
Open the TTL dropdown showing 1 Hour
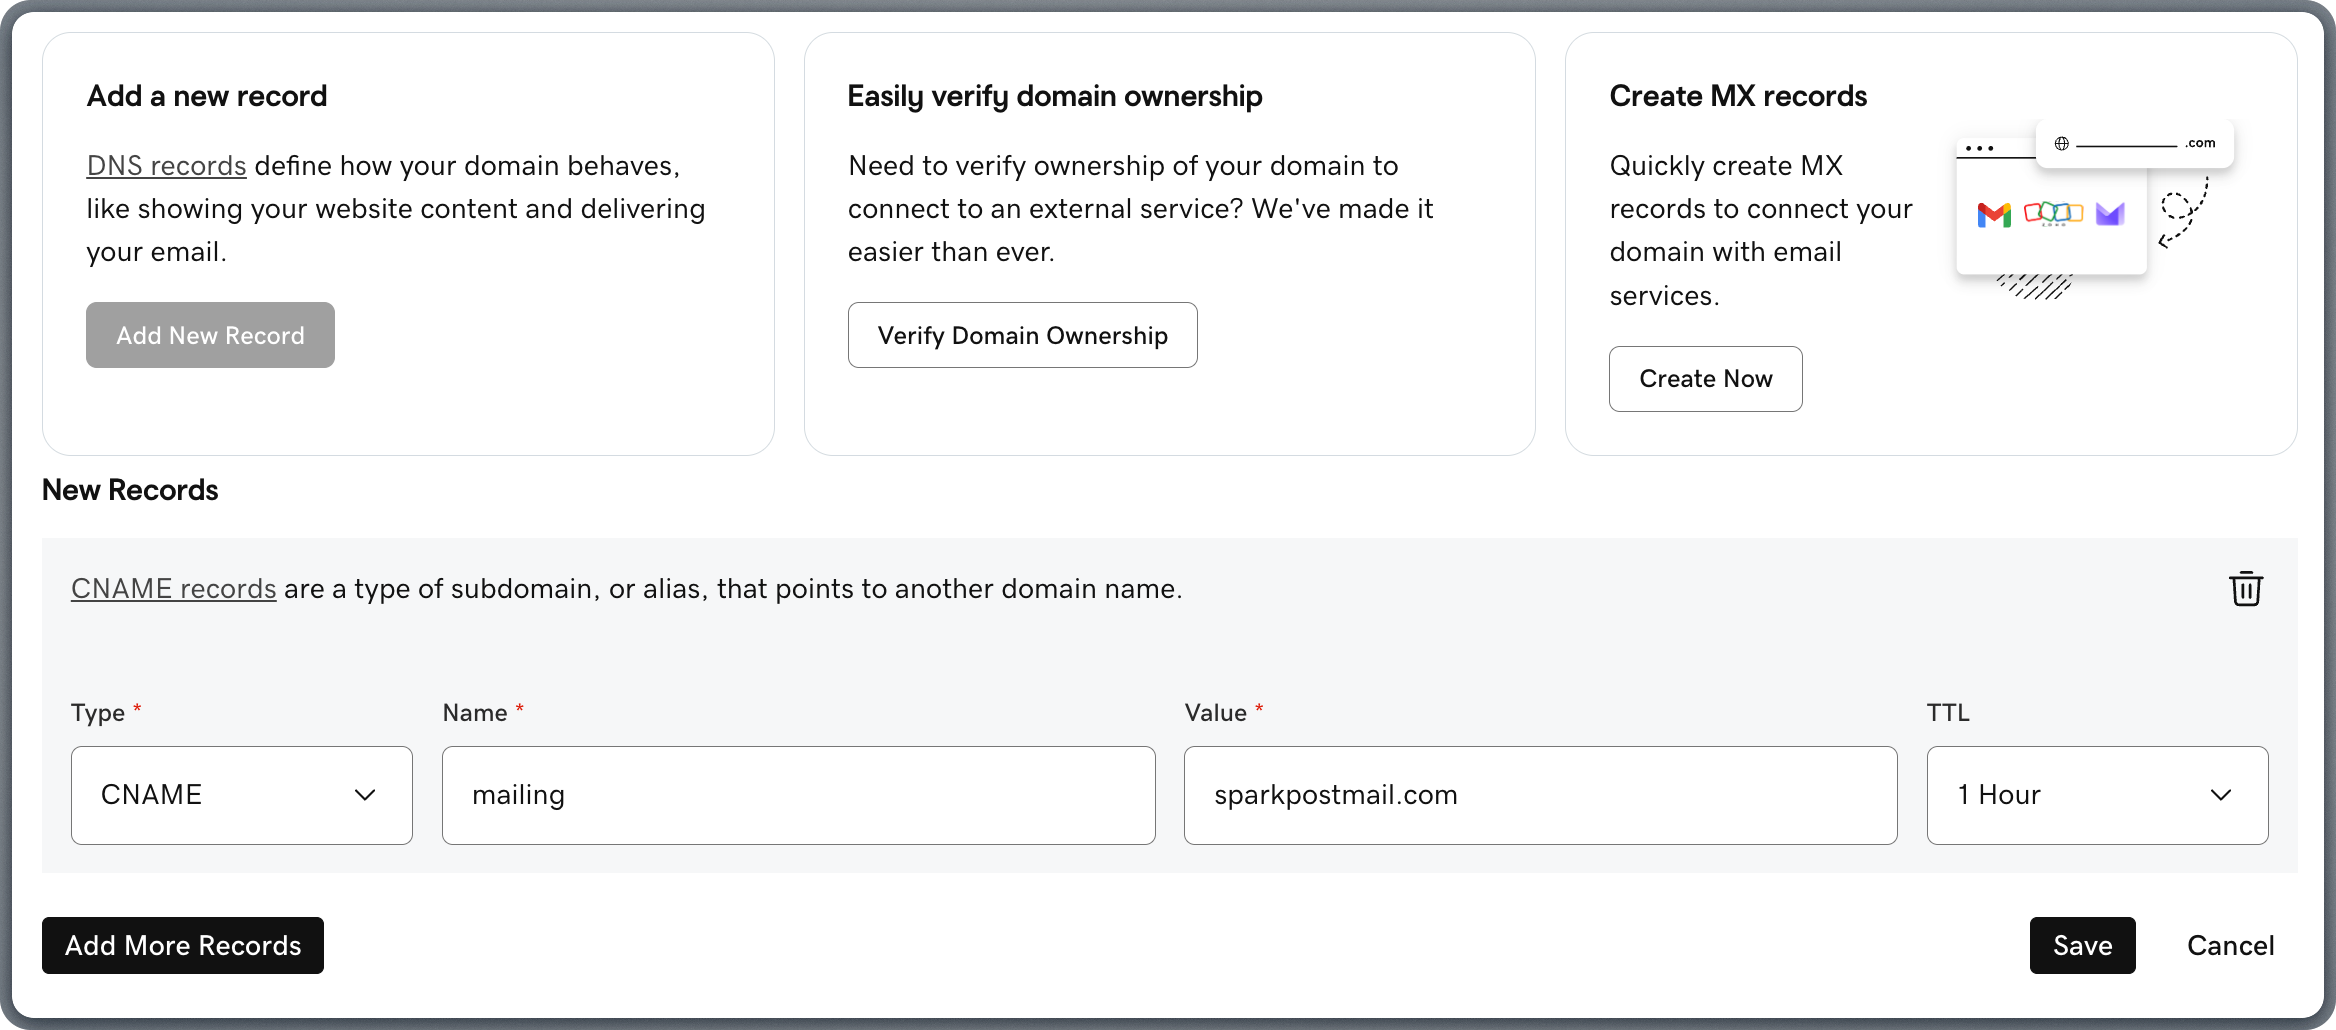2096,795
